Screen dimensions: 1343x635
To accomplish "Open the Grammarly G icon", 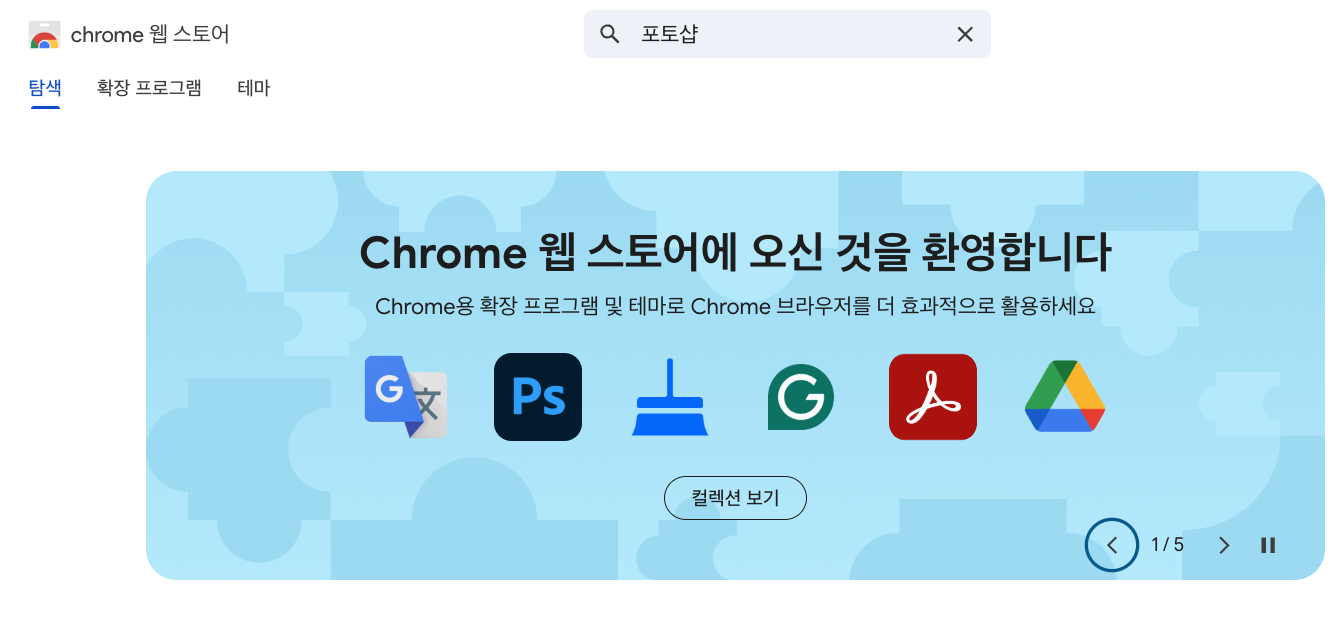I will click(x=801, y=397).
